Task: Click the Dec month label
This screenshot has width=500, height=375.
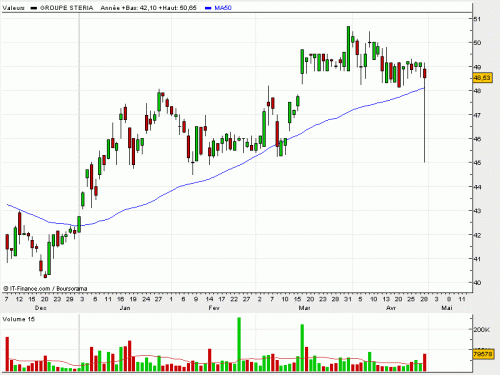Action: [41, 308]
